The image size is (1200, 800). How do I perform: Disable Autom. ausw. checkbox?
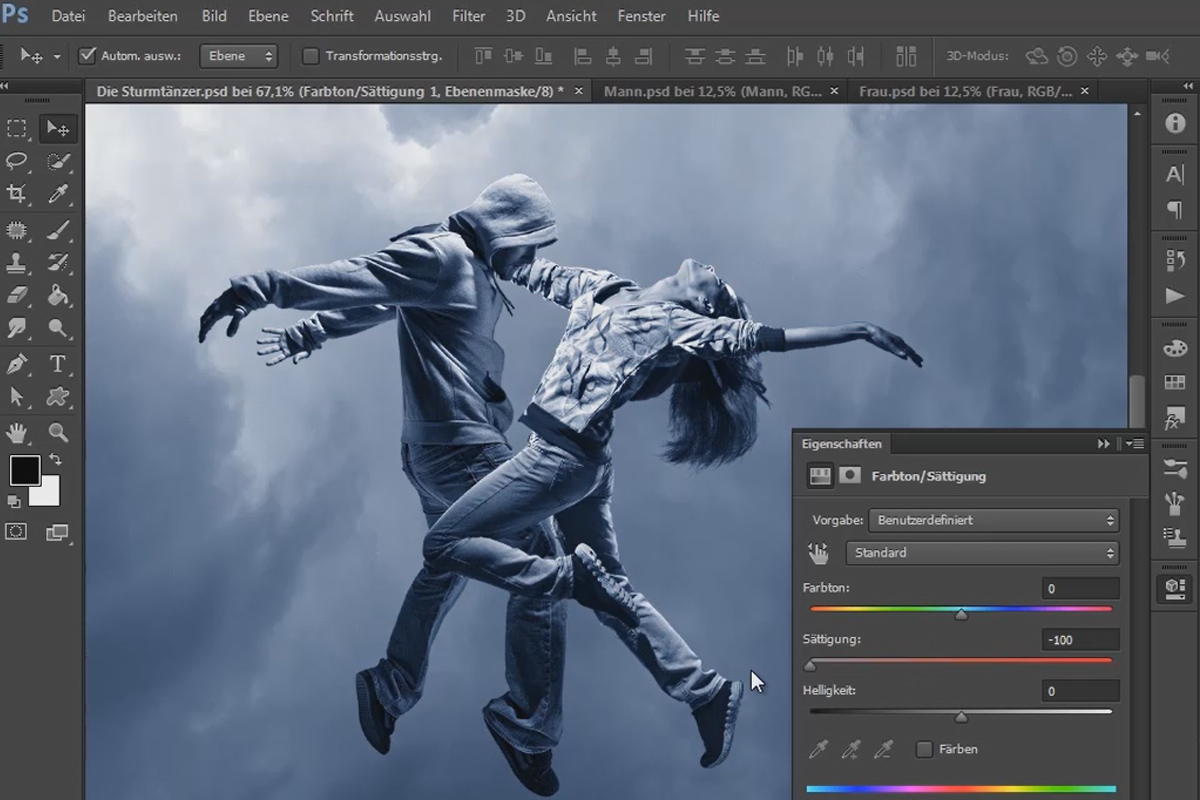coord(87,56)
